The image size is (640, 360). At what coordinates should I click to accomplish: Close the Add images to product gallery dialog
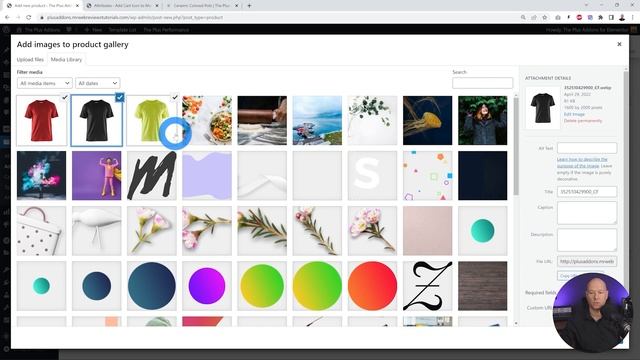[619, 44]
